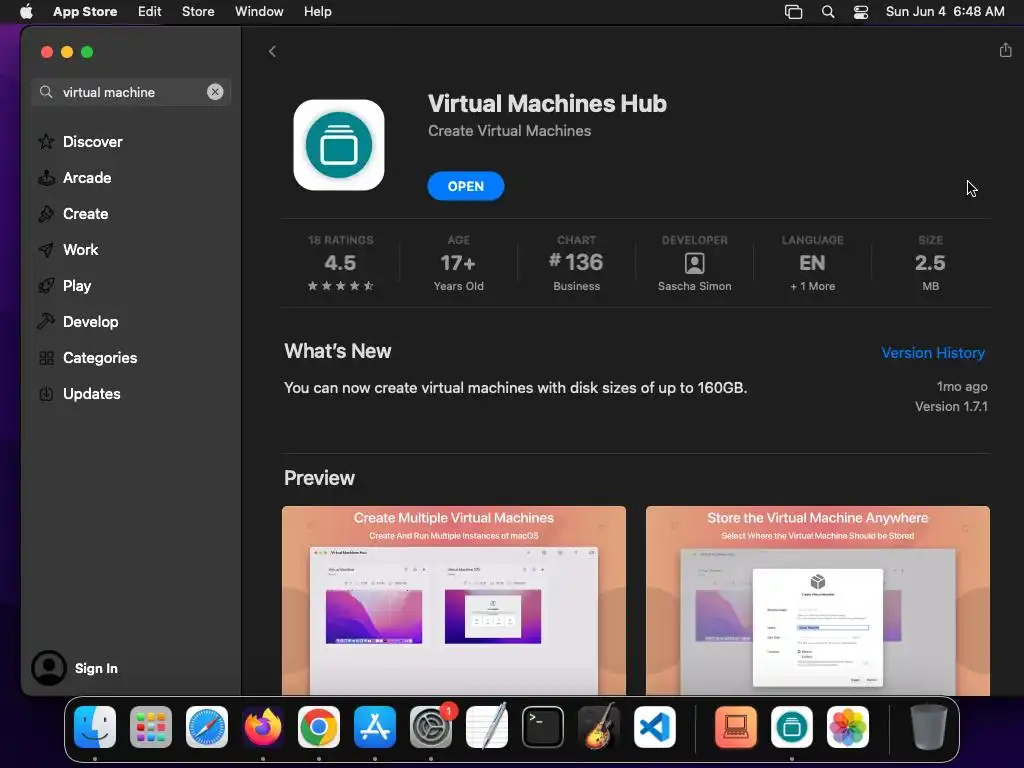Click the EN language info
1024x768 pixels.
[x=812, y=263]
